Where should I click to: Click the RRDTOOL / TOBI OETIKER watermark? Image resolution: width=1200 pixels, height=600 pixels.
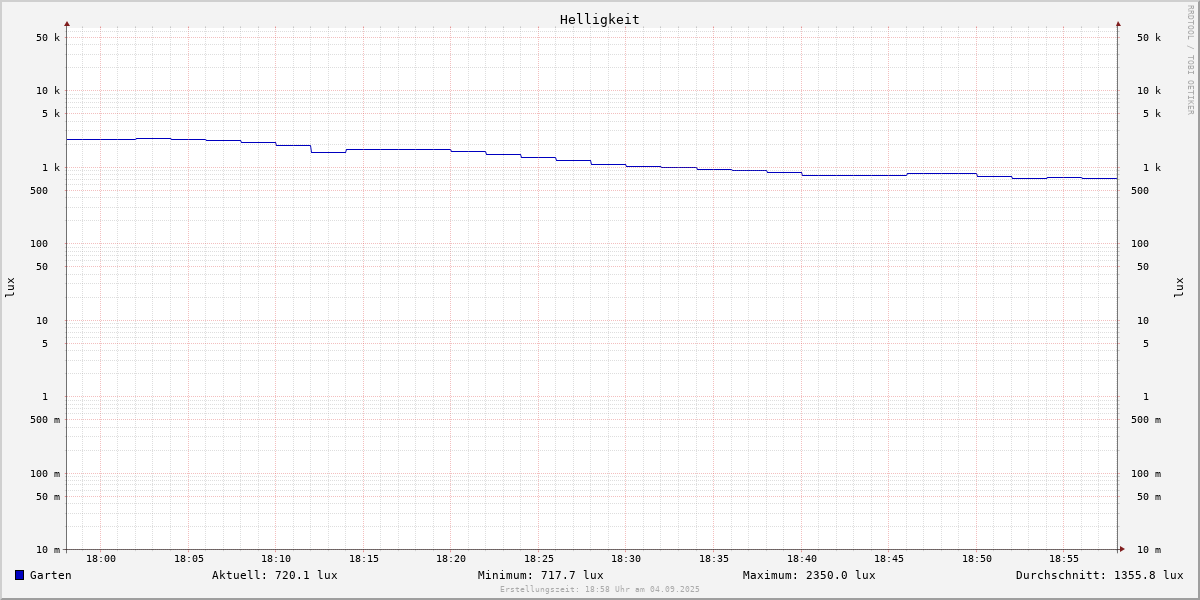tap(1190, 60)
